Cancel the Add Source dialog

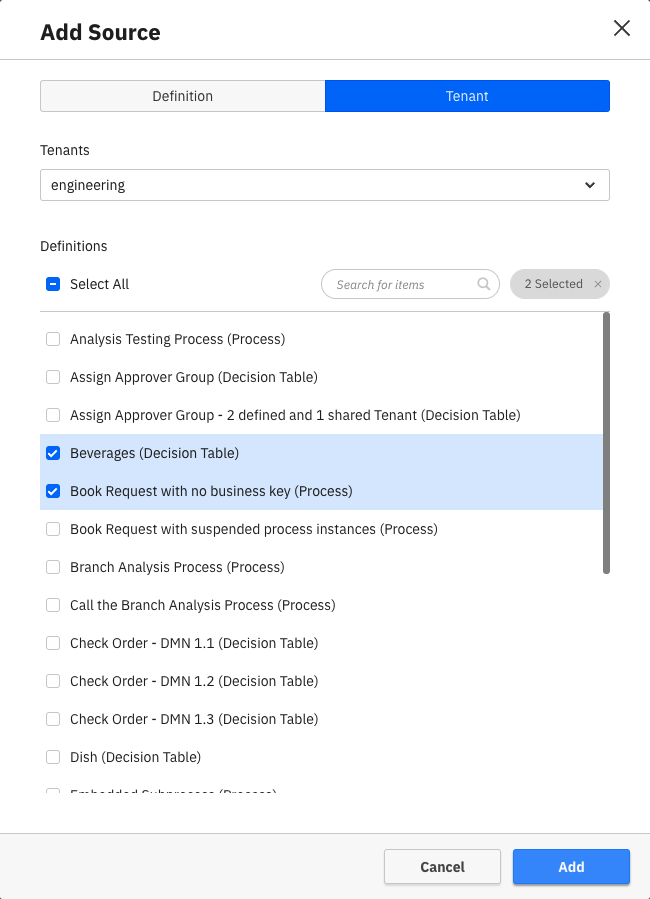(442, 866)
